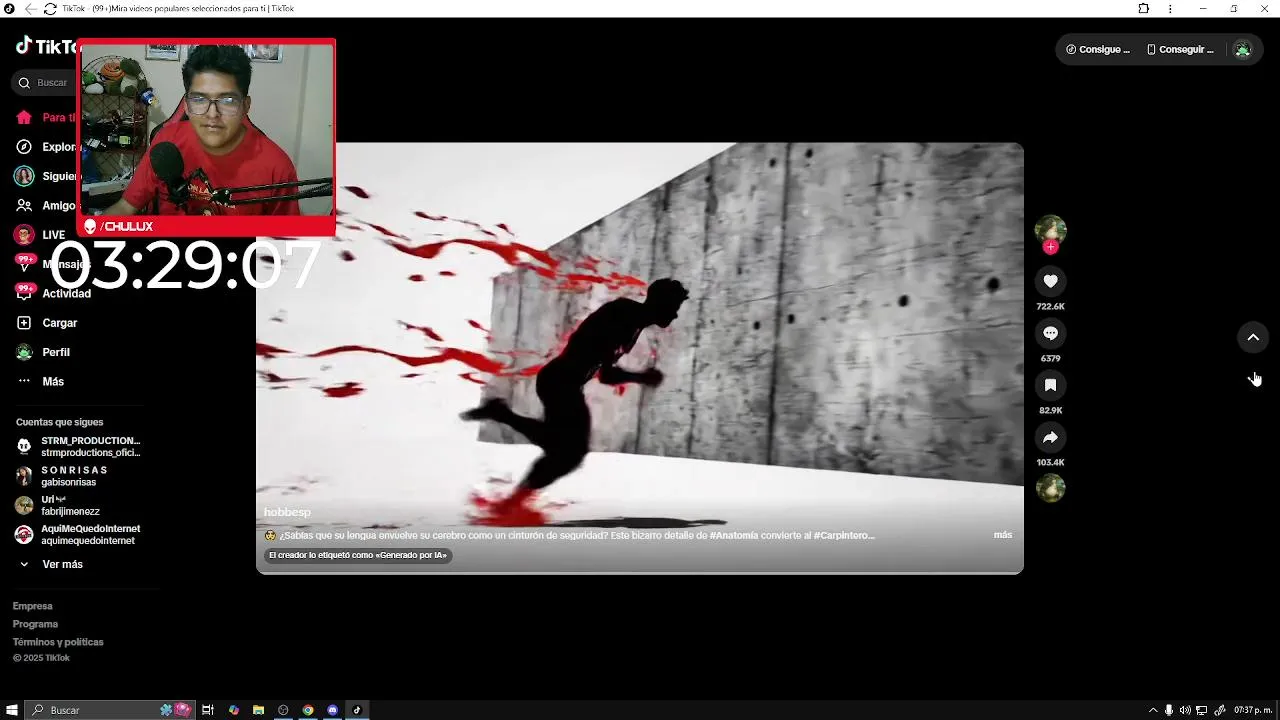The width and height of the screenshot is (1280, 720).
Task: Click the 'Consigue ...' coins button
Action: [1097, 49]
